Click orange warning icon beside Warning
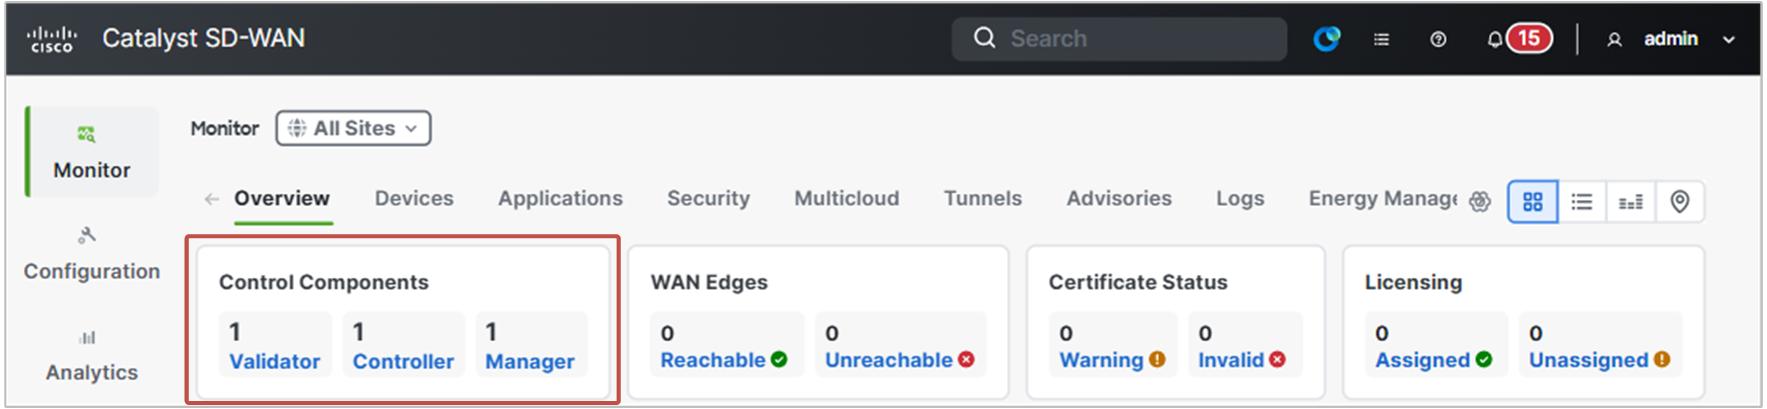The image size is (1767, 409). point(1157,360)
